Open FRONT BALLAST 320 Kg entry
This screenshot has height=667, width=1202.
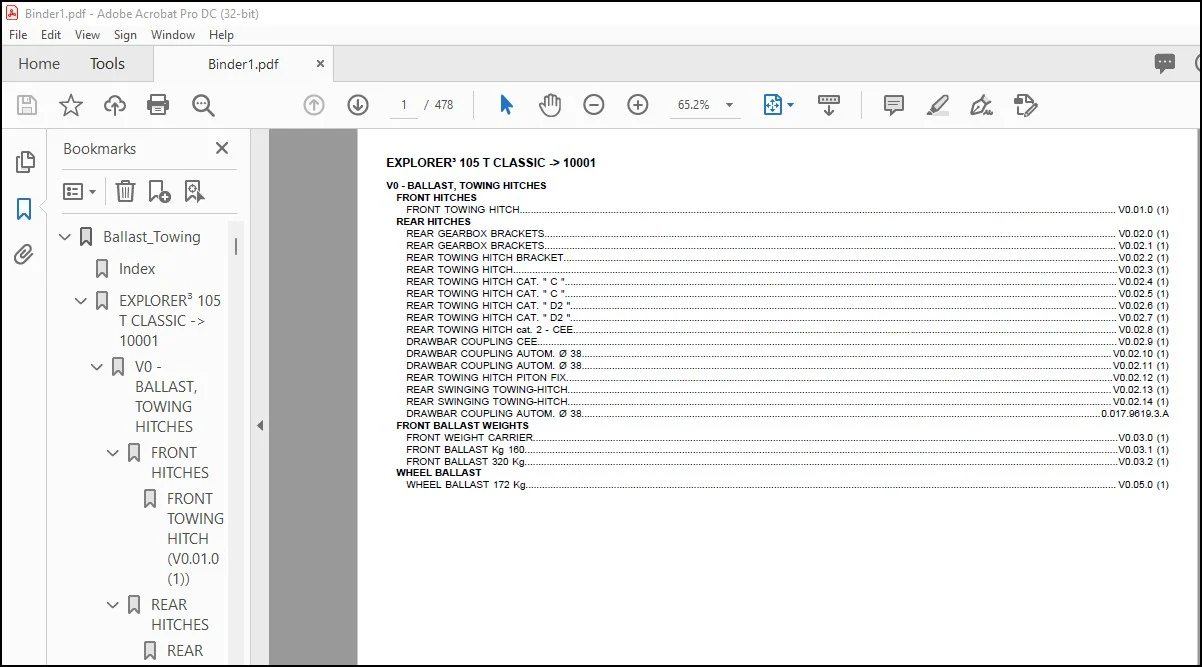click(787, 462)
